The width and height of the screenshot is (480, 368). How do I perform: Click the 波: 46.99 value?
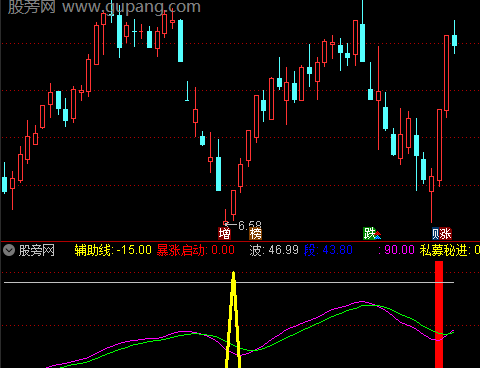[x=274, y=250]
